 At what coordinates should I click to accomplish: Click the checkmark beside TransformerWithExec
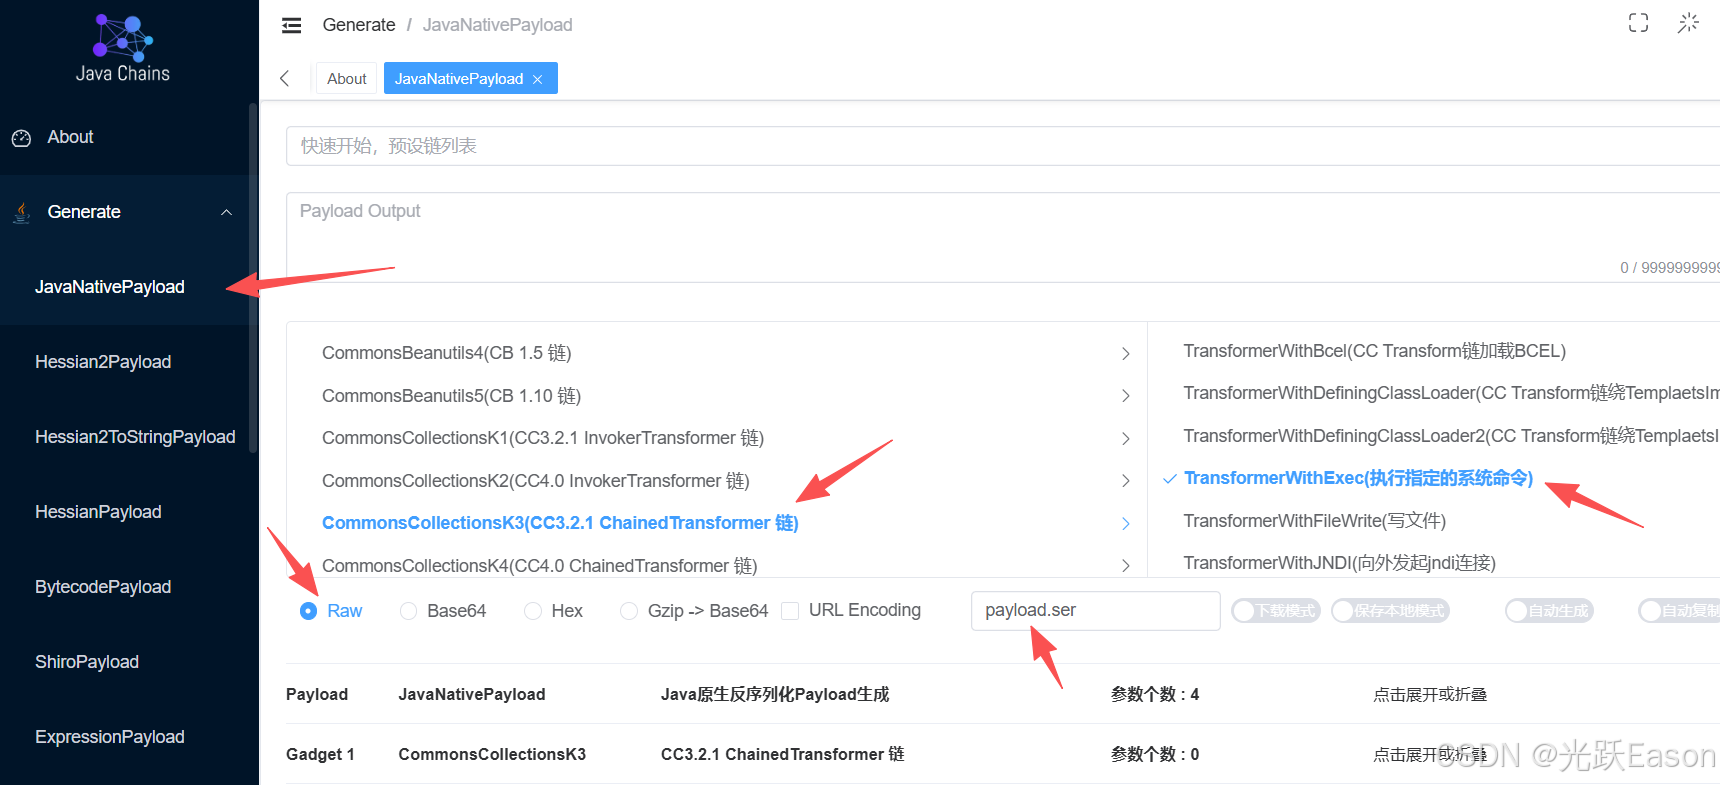click(x=1169, y=479)
